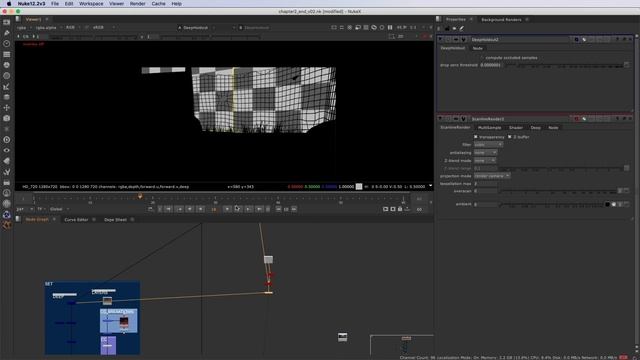This screenshot has height=360, width=640.
Task: Open the Channel nodes toolbar icon
Action: pos(7,54)
